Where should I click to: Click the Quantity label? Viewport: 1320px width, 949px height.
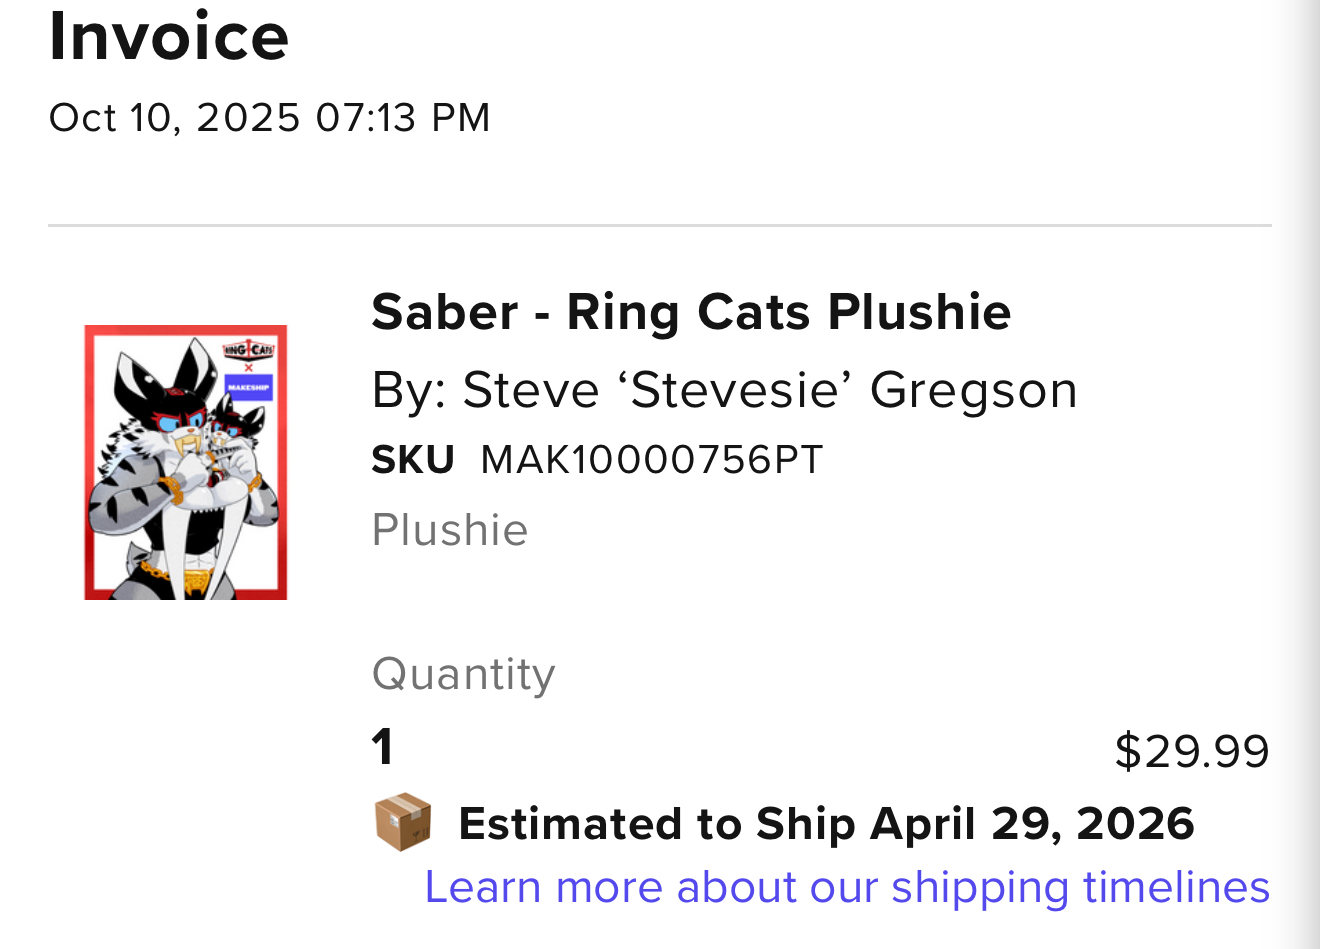click(x=463, y=674)
